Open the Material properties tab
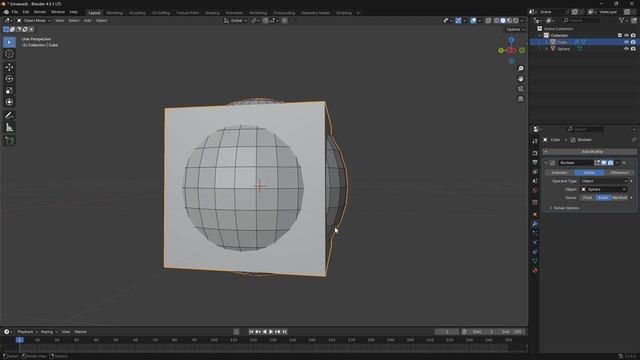This screenshot has height=360, width=640. [x=535, y=270]
